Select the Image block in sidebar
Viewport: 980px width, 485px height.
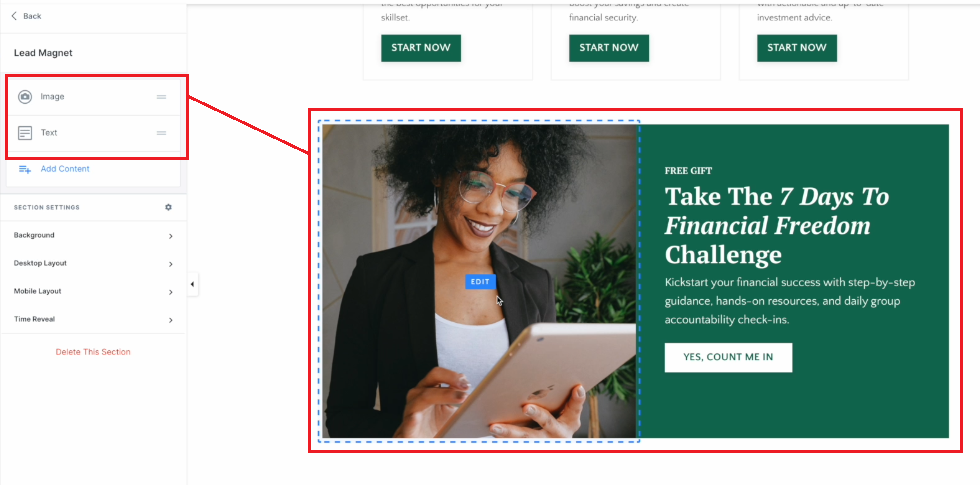[x=93, y=97]
